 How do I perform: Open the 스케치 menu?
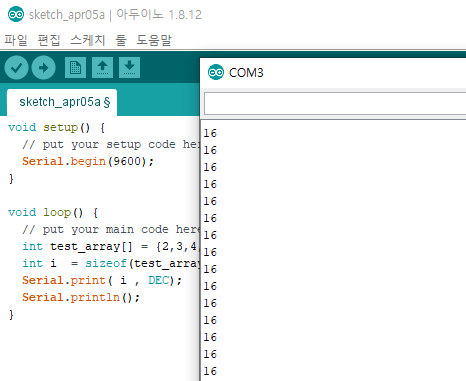(88, 40)
